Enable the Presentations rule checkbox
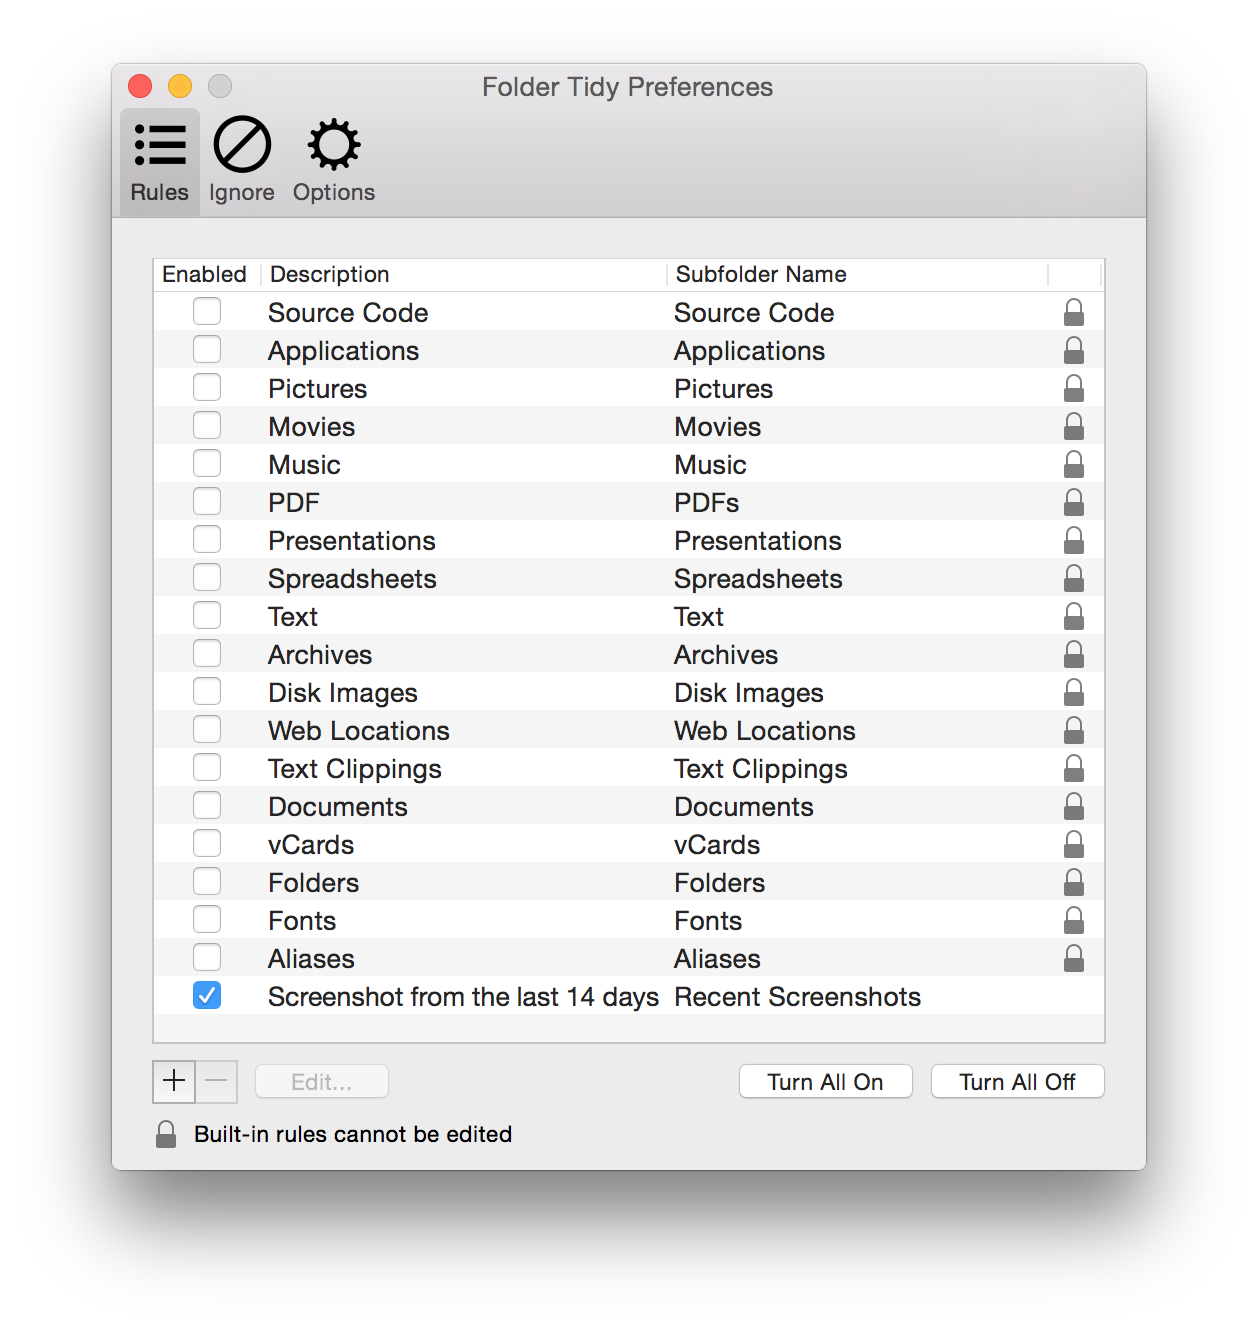This screenshot has height=1330, width=1258. coord(207,539)
